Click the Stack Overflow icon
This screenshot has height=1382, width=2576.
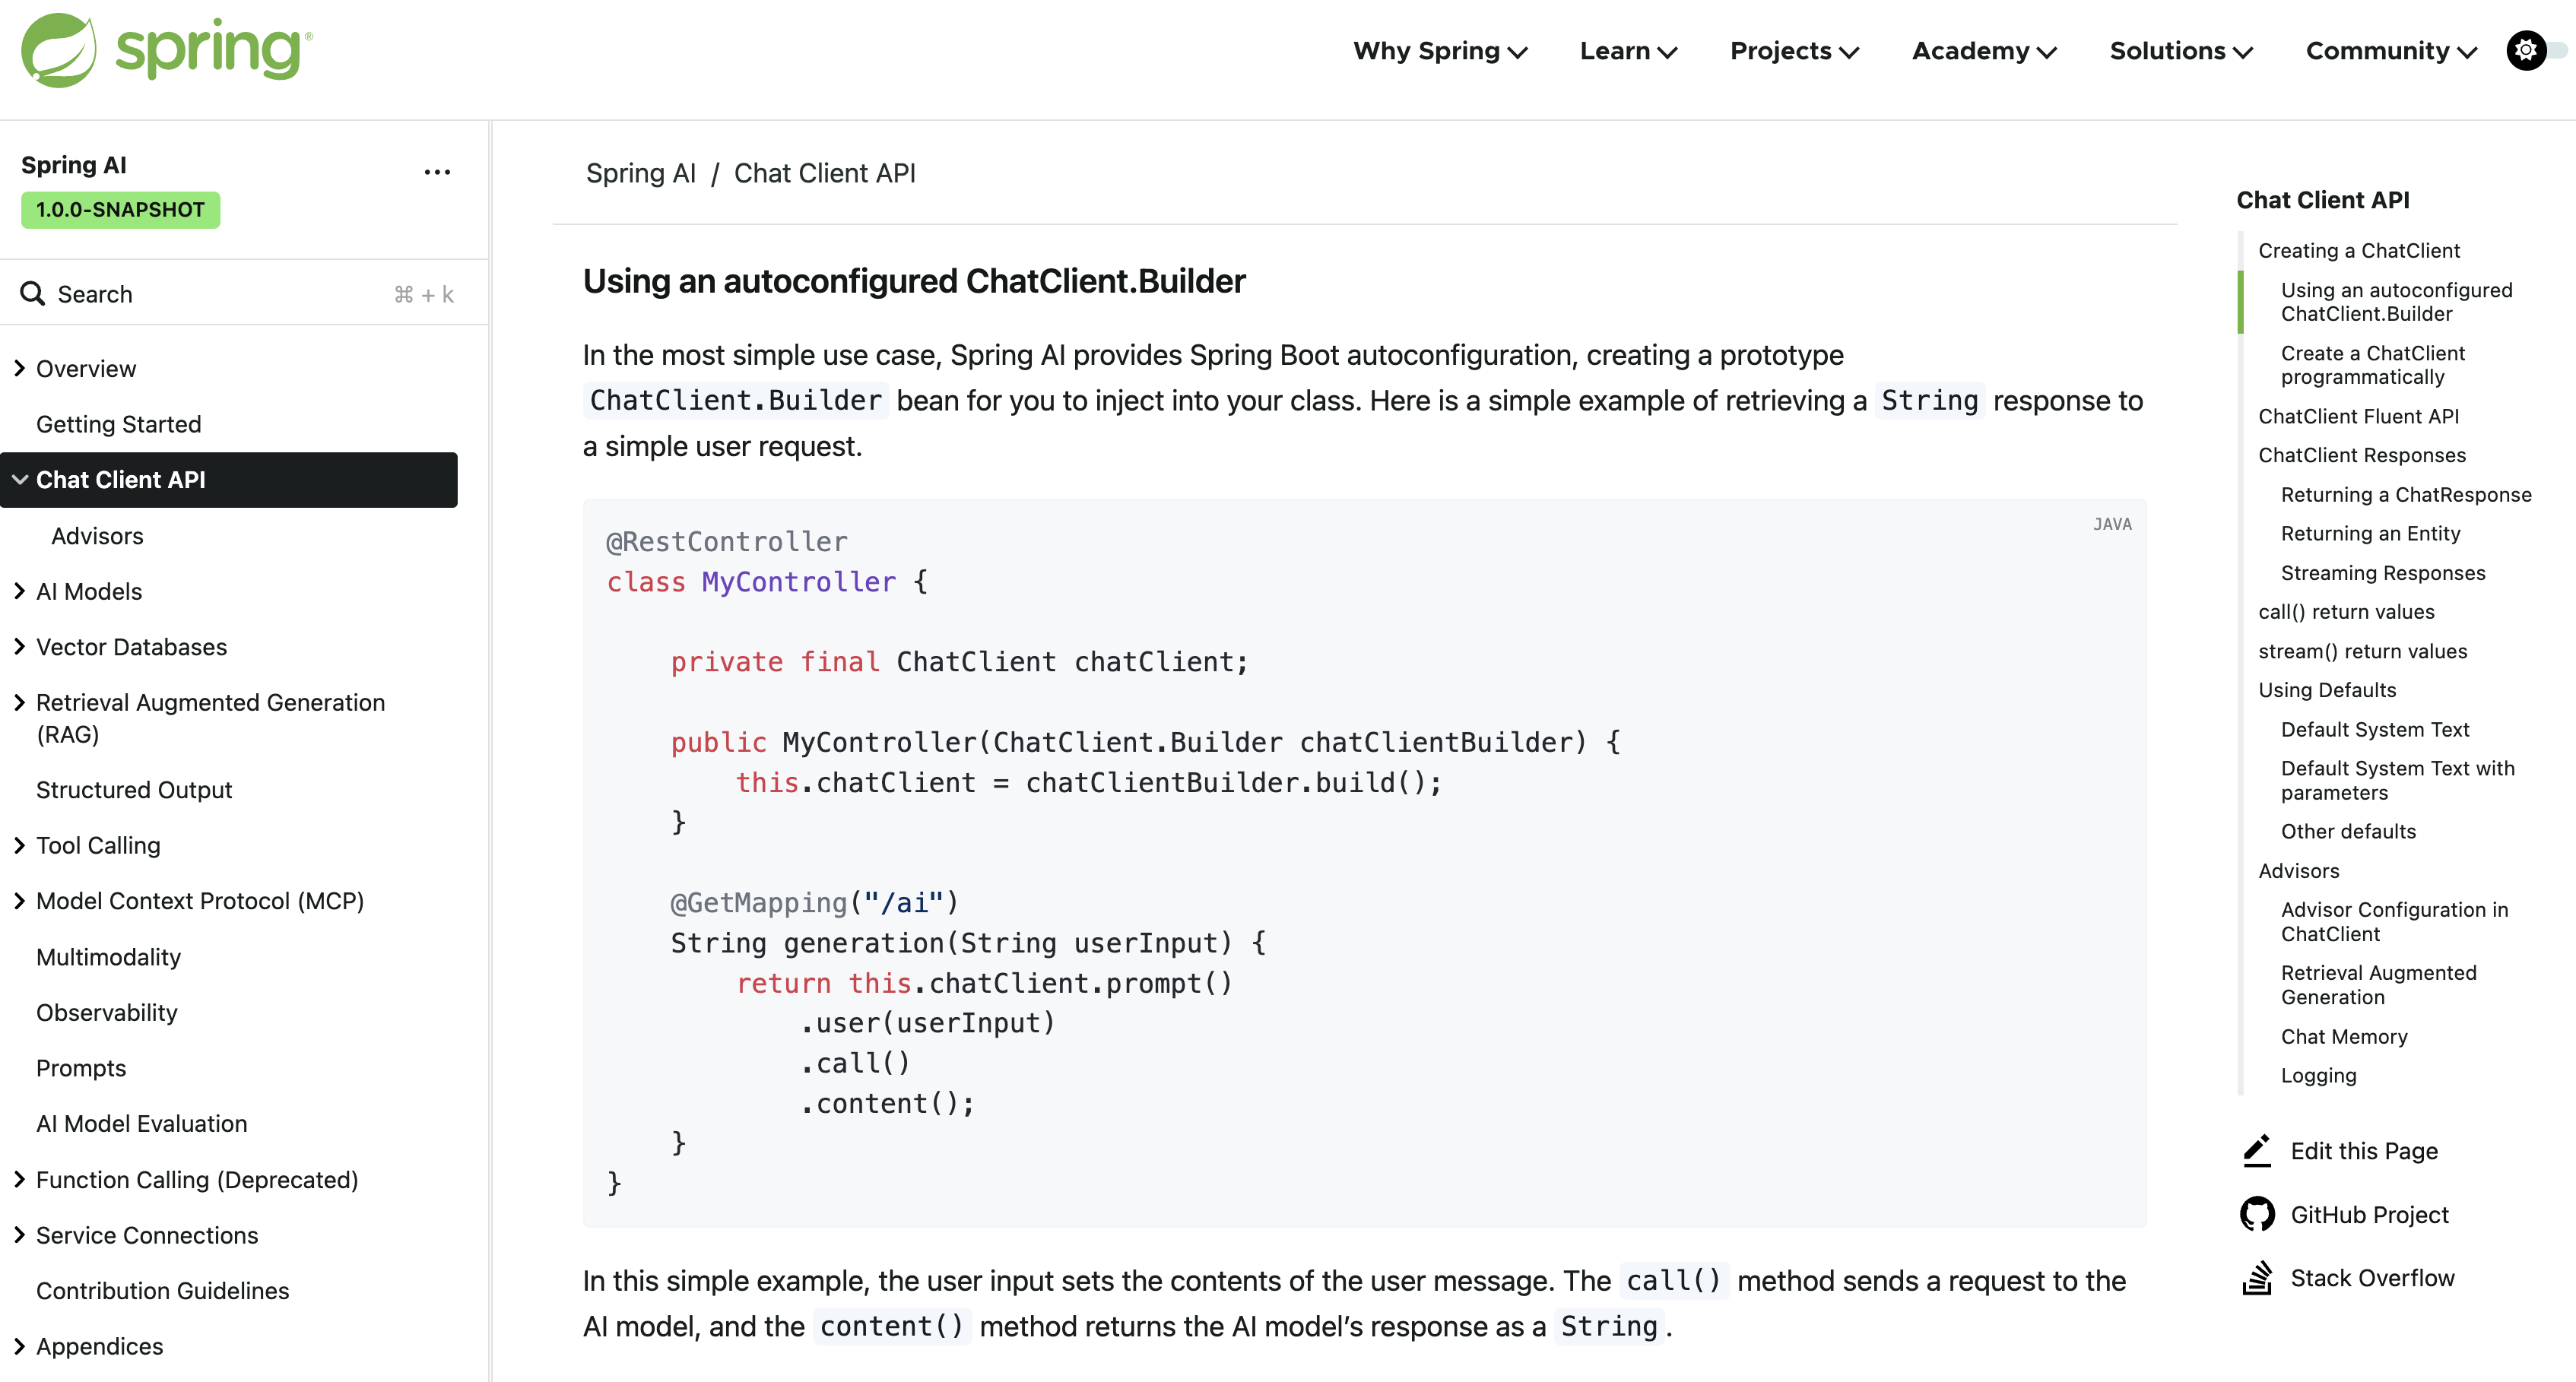2257,1278
